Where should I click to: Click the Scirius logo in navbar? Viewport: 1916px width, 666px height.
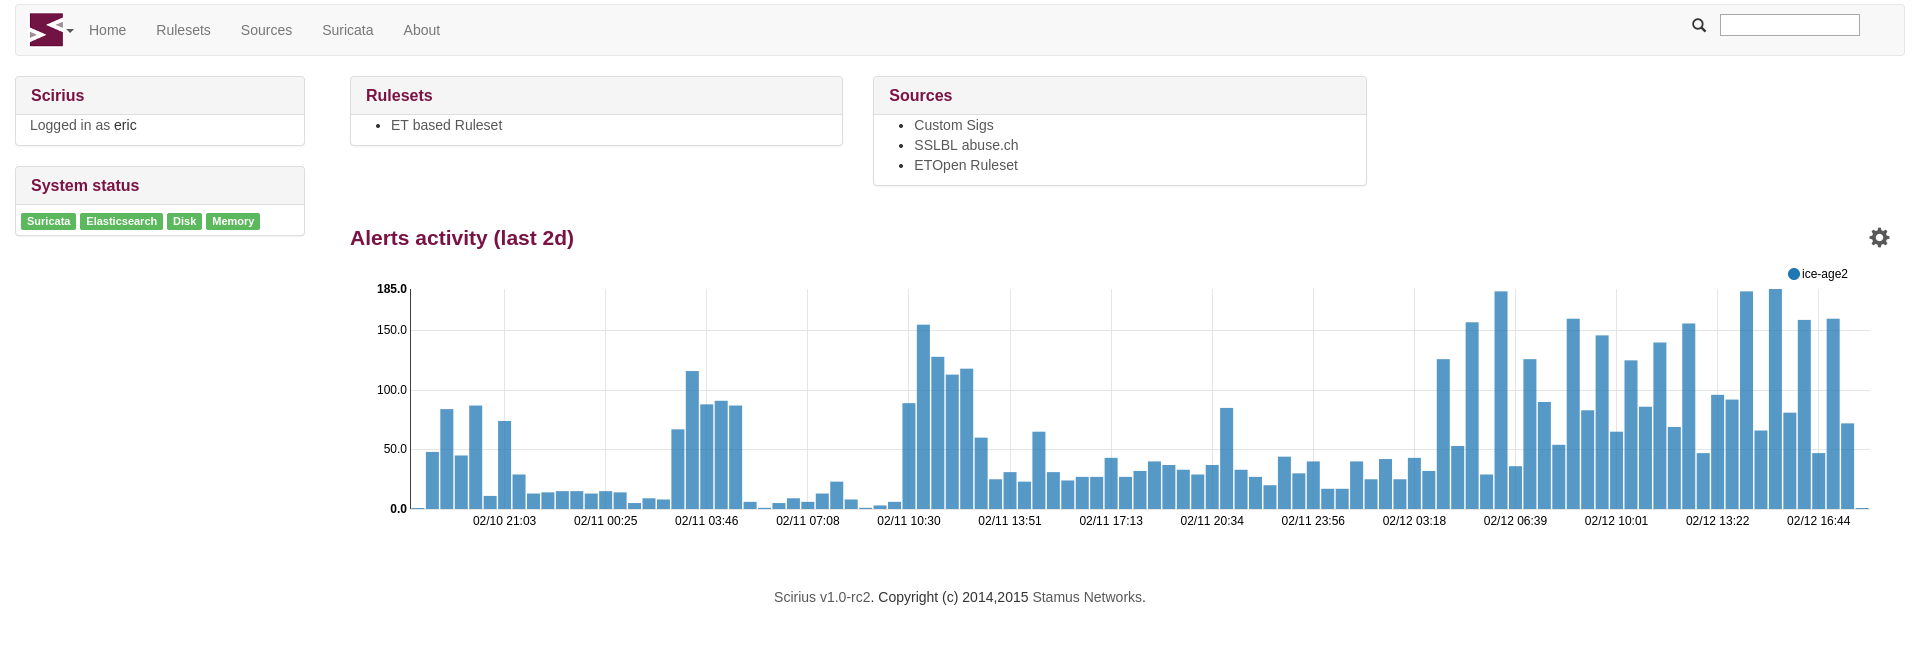tap(46, 30)
